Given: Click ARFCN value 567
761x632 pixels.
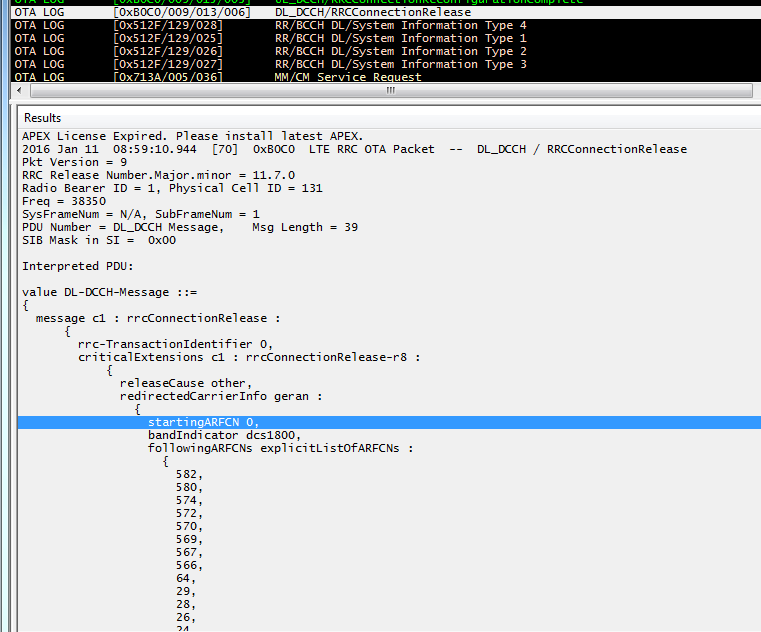Looking at the screenshot, I should (x=189, y=552).
